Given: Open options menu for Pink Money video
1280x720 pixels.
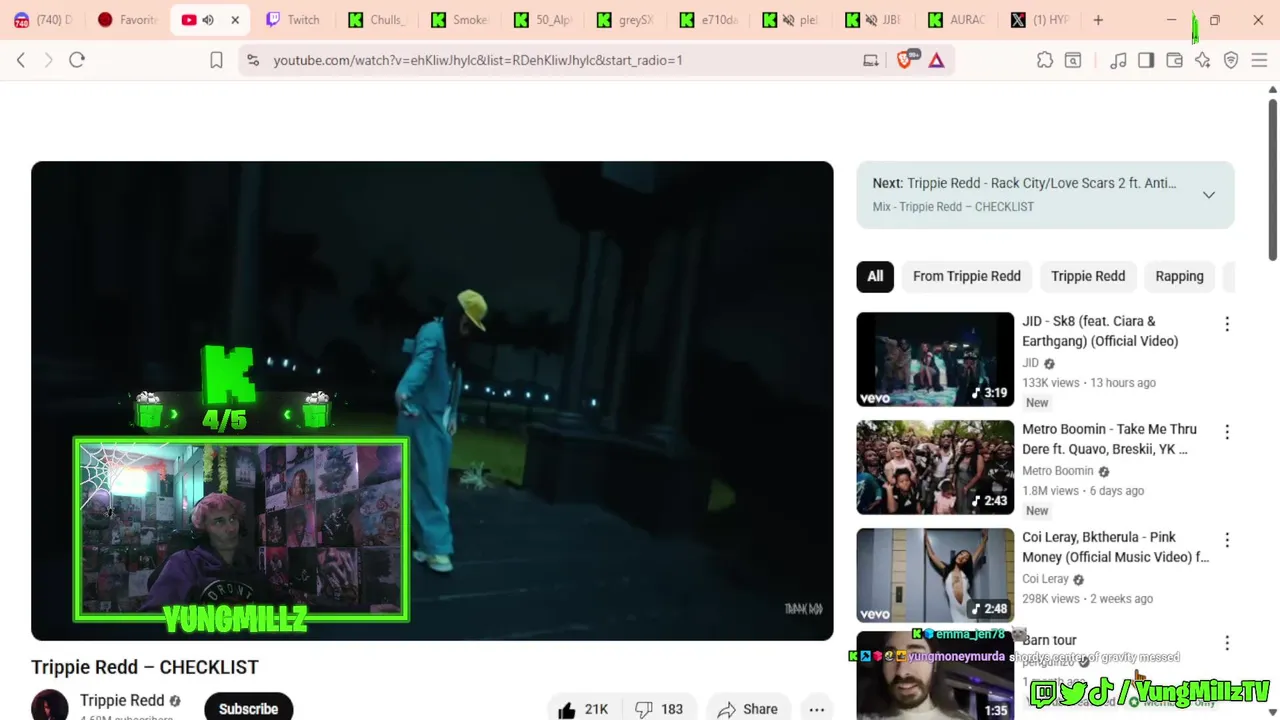Looking at the screenshot, I should click(x=1227, y=540).
